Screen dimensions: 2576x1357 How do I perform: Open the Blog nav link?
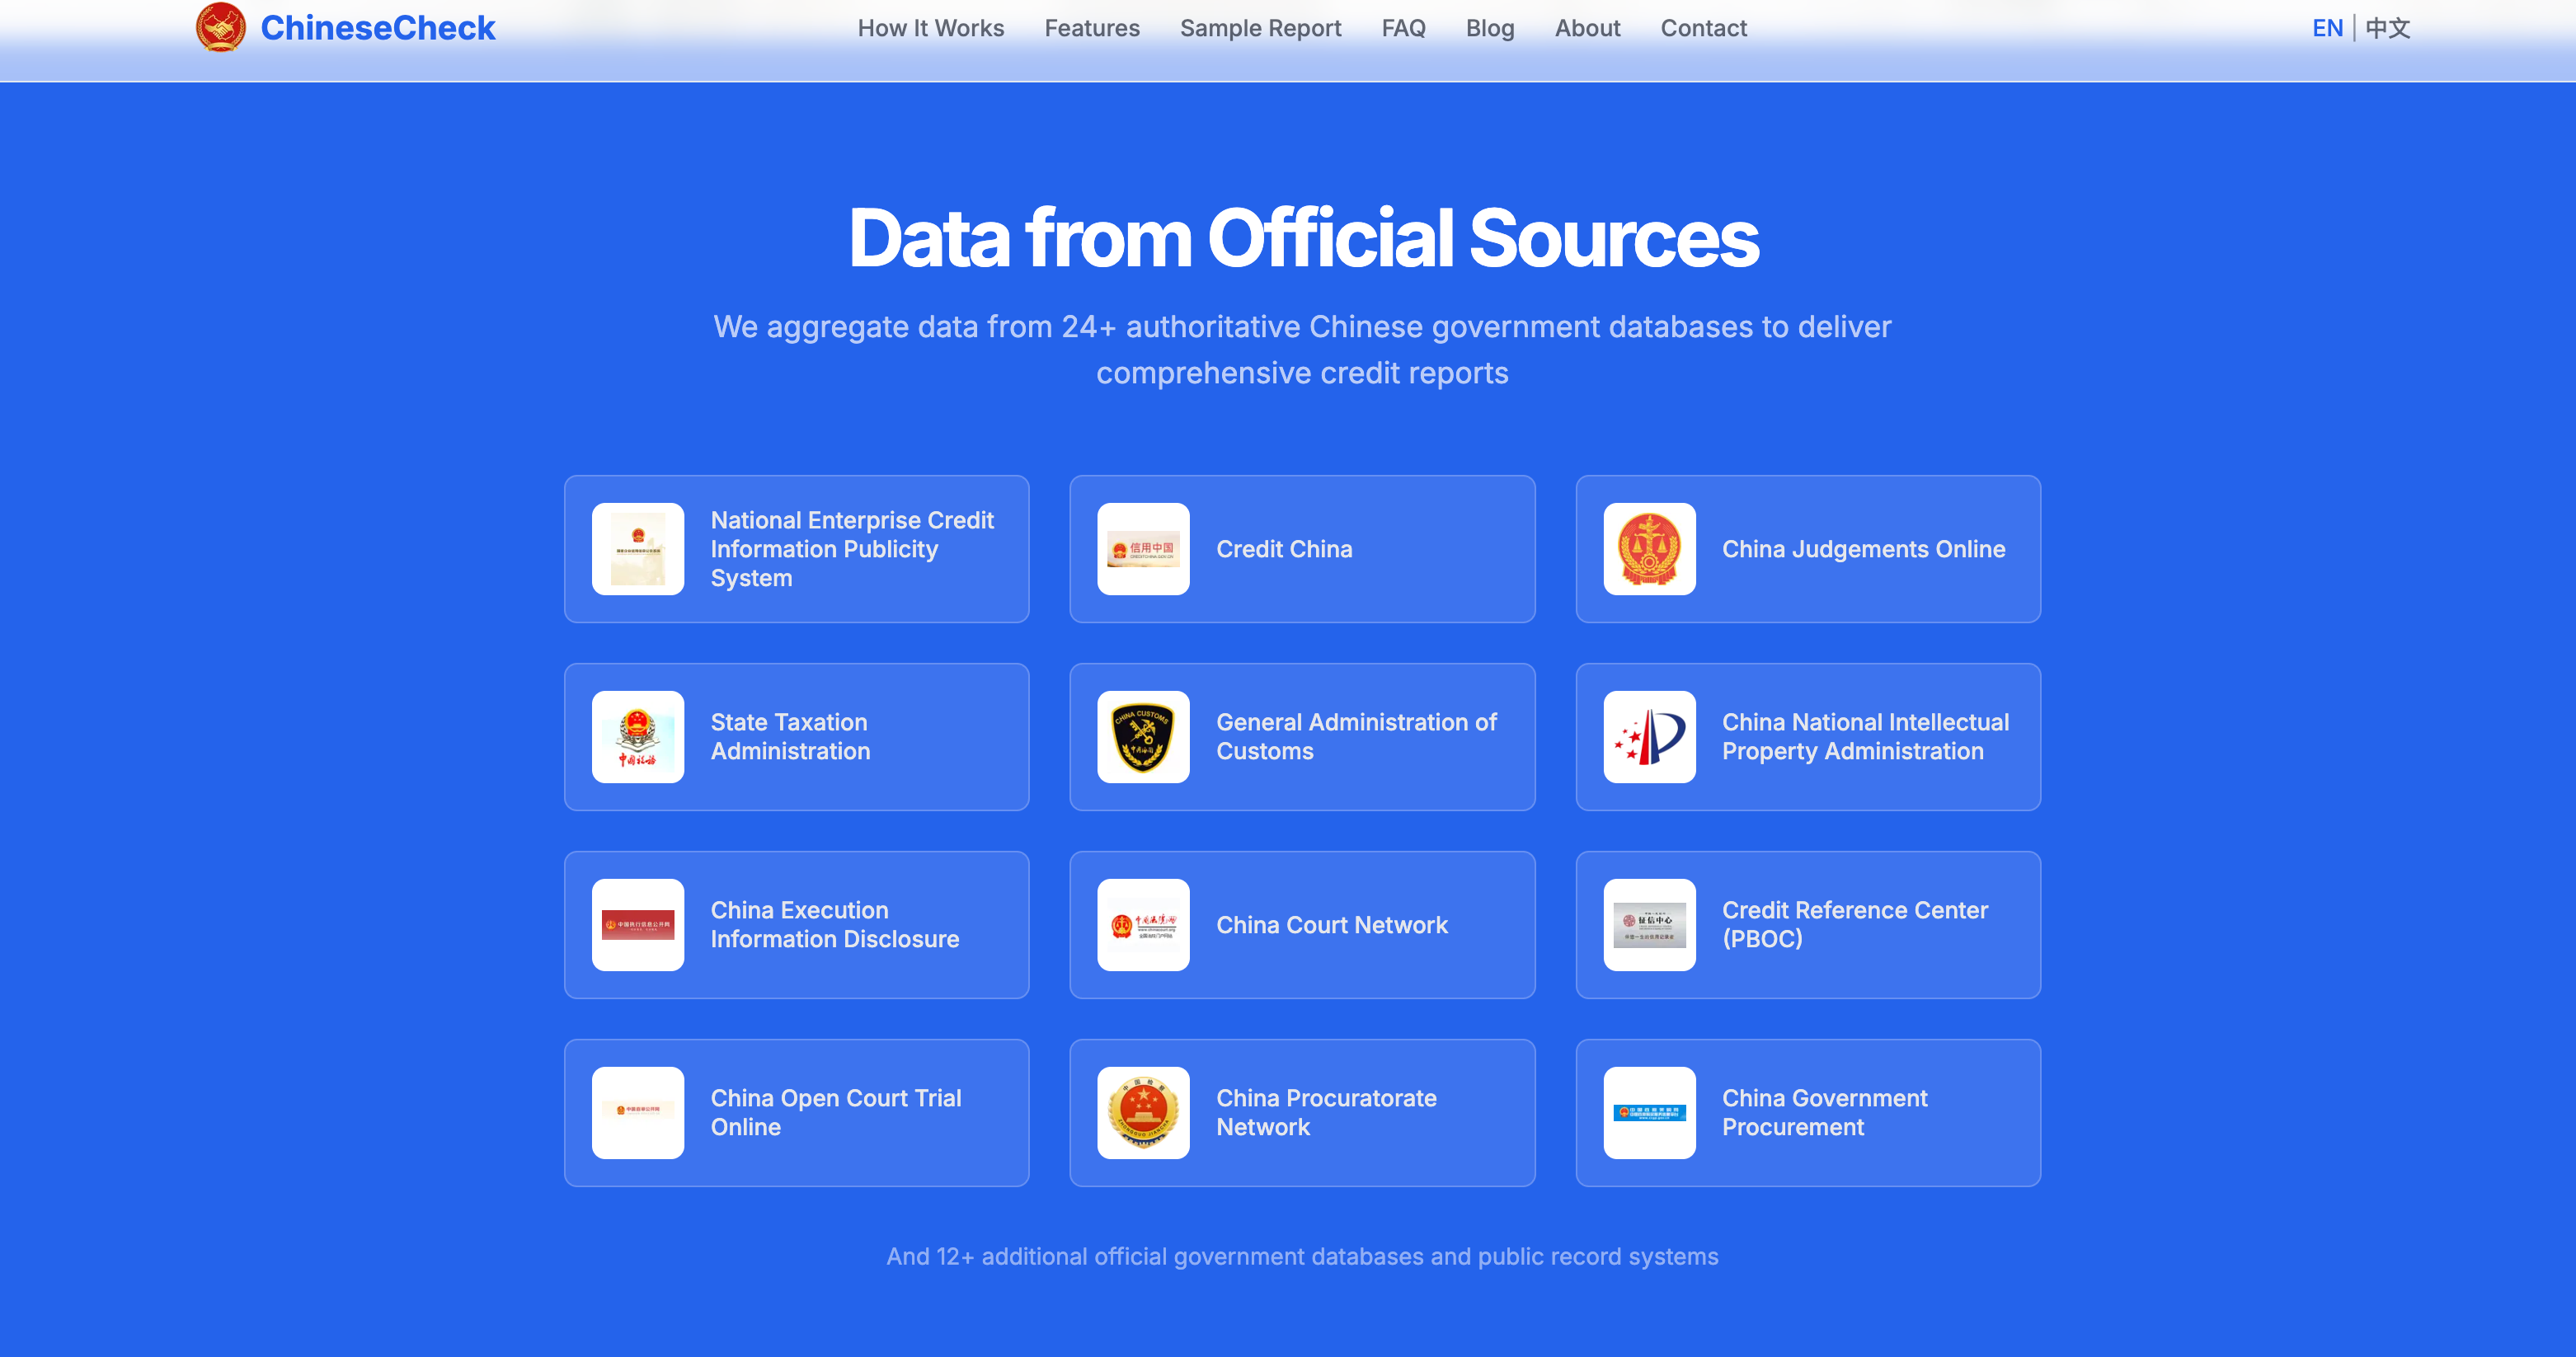pyautogui.click(x=1490, y=28)
